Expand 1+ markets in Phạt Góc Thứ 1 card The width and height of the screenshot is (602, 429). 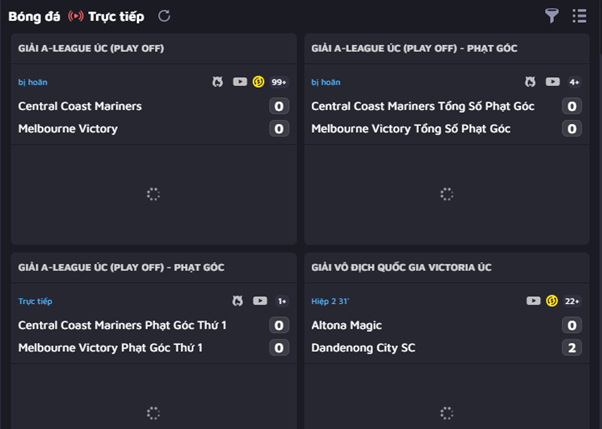pyautogui.click(x=282, y=301)
